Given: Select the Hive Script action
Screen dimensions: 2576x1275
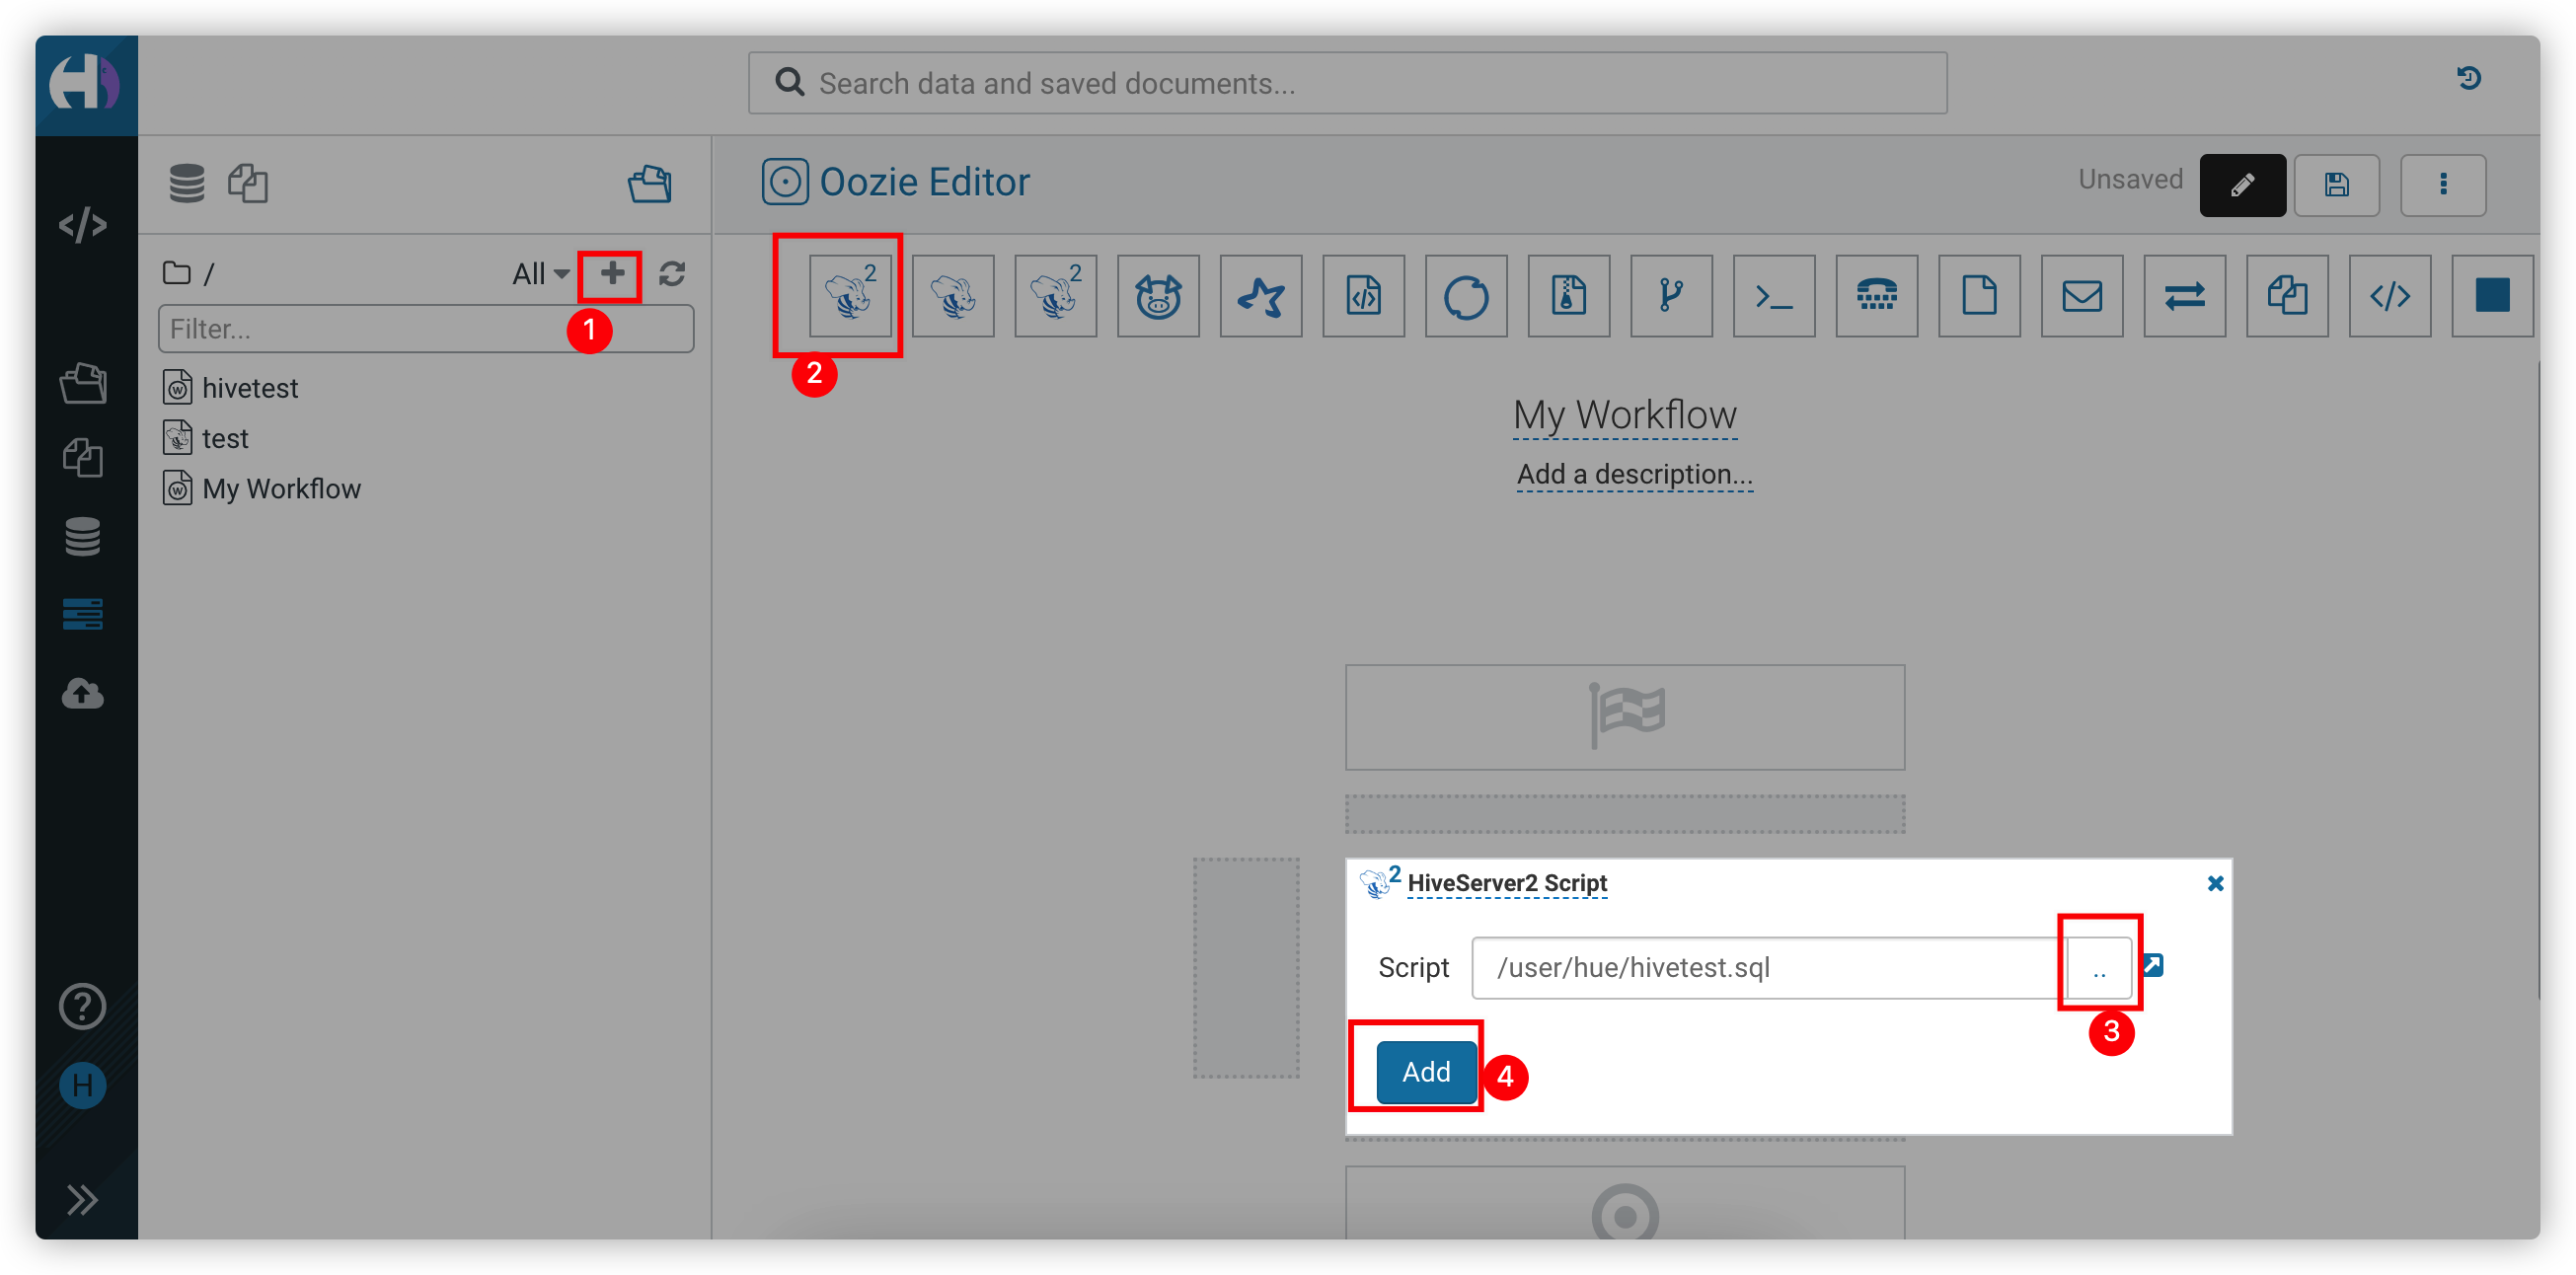Looking at the screenshot, I should [x=953, y=296].
